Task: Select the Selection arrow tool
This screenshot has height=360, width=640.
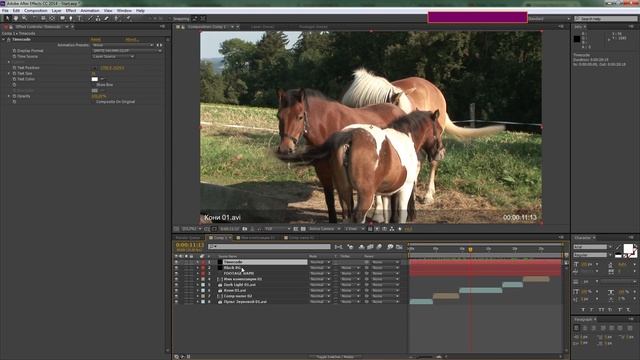Action: (7, 18)
